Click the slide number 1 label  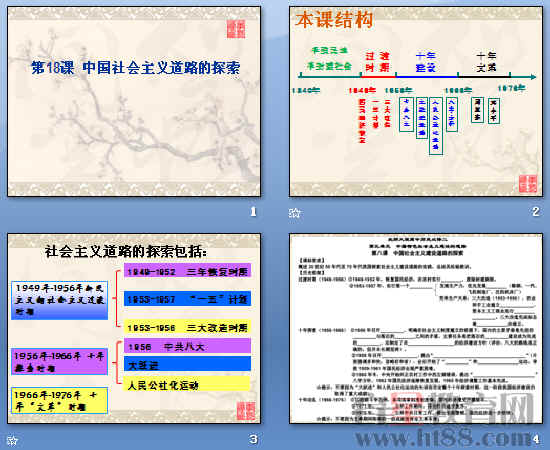coord(253,211)
